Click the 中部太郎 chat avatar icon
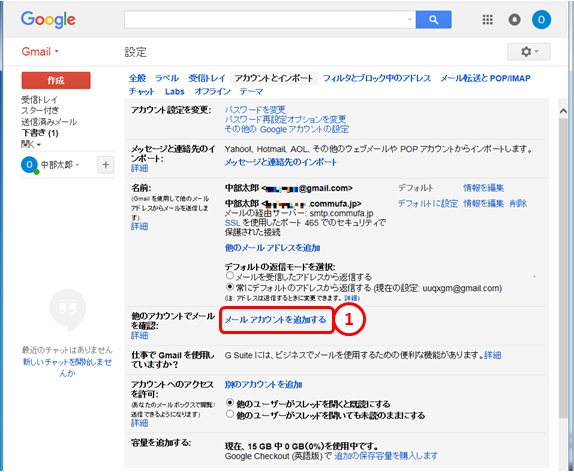574x472 pixels. (29, 165)
